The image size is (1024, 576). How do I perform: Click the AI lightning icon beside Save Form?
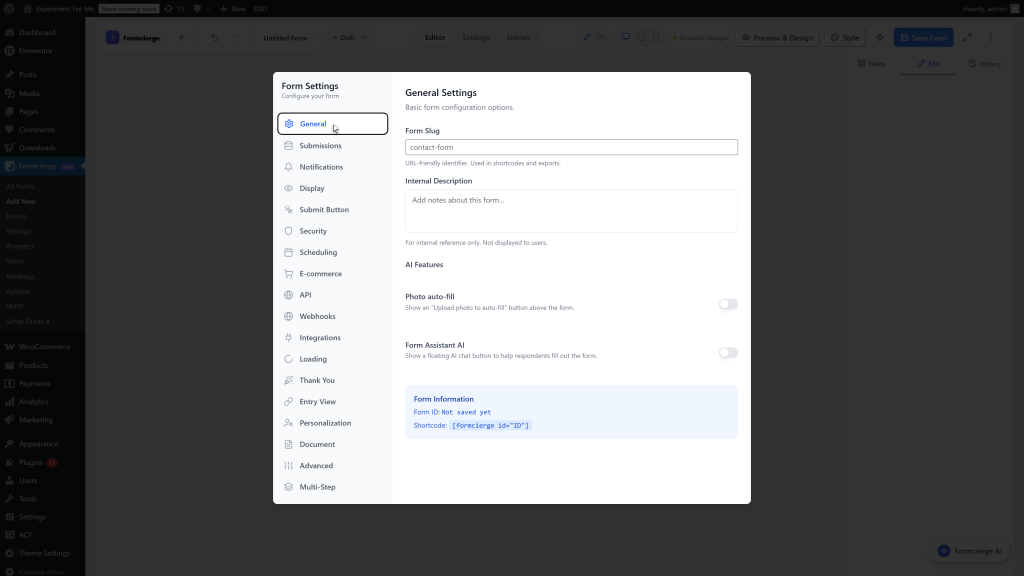pyautogui.click(x=879, y=36)
